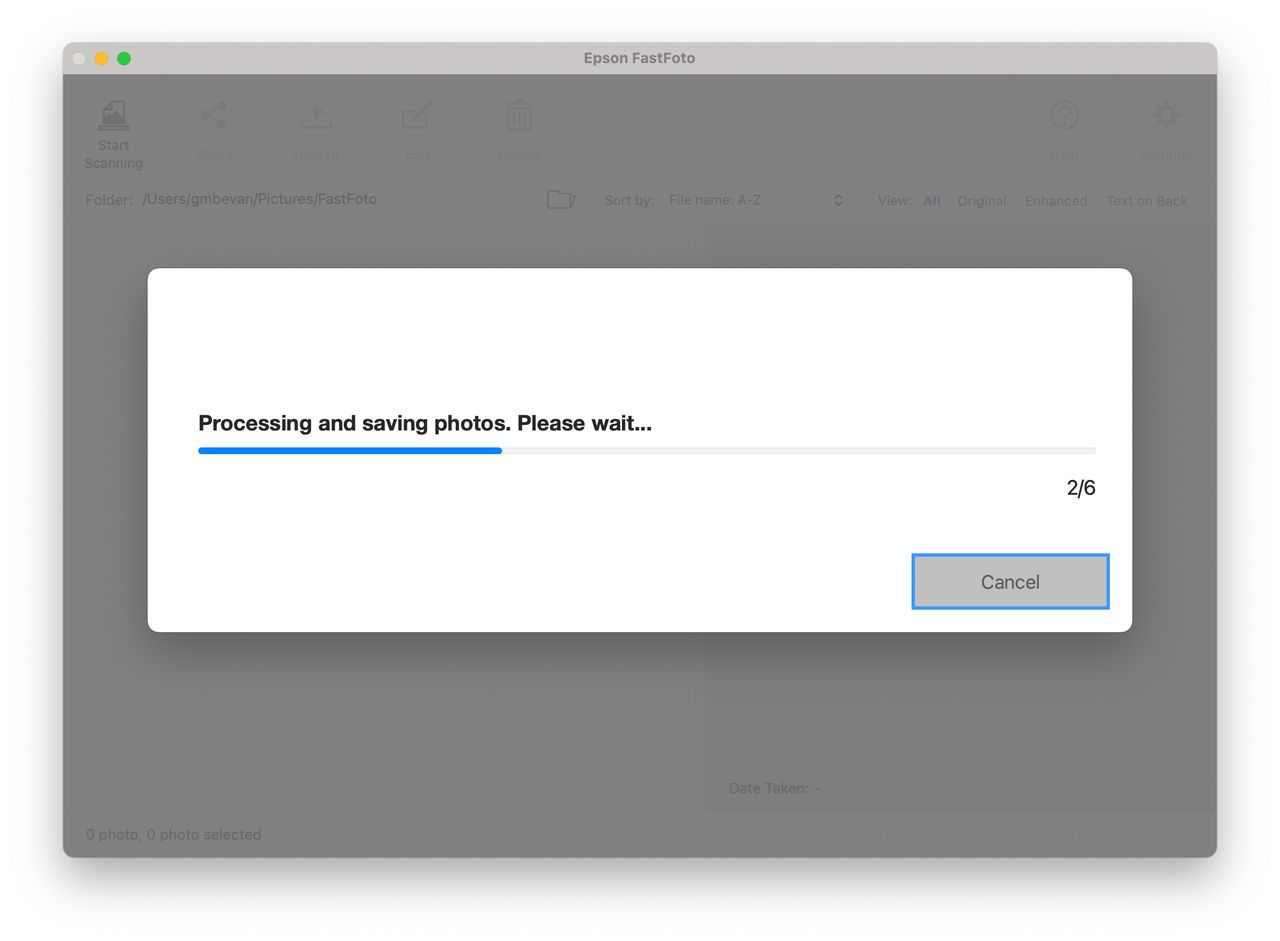Click the "Date Taken" label
The image size is (1280, 941).
tap(775, 788)
